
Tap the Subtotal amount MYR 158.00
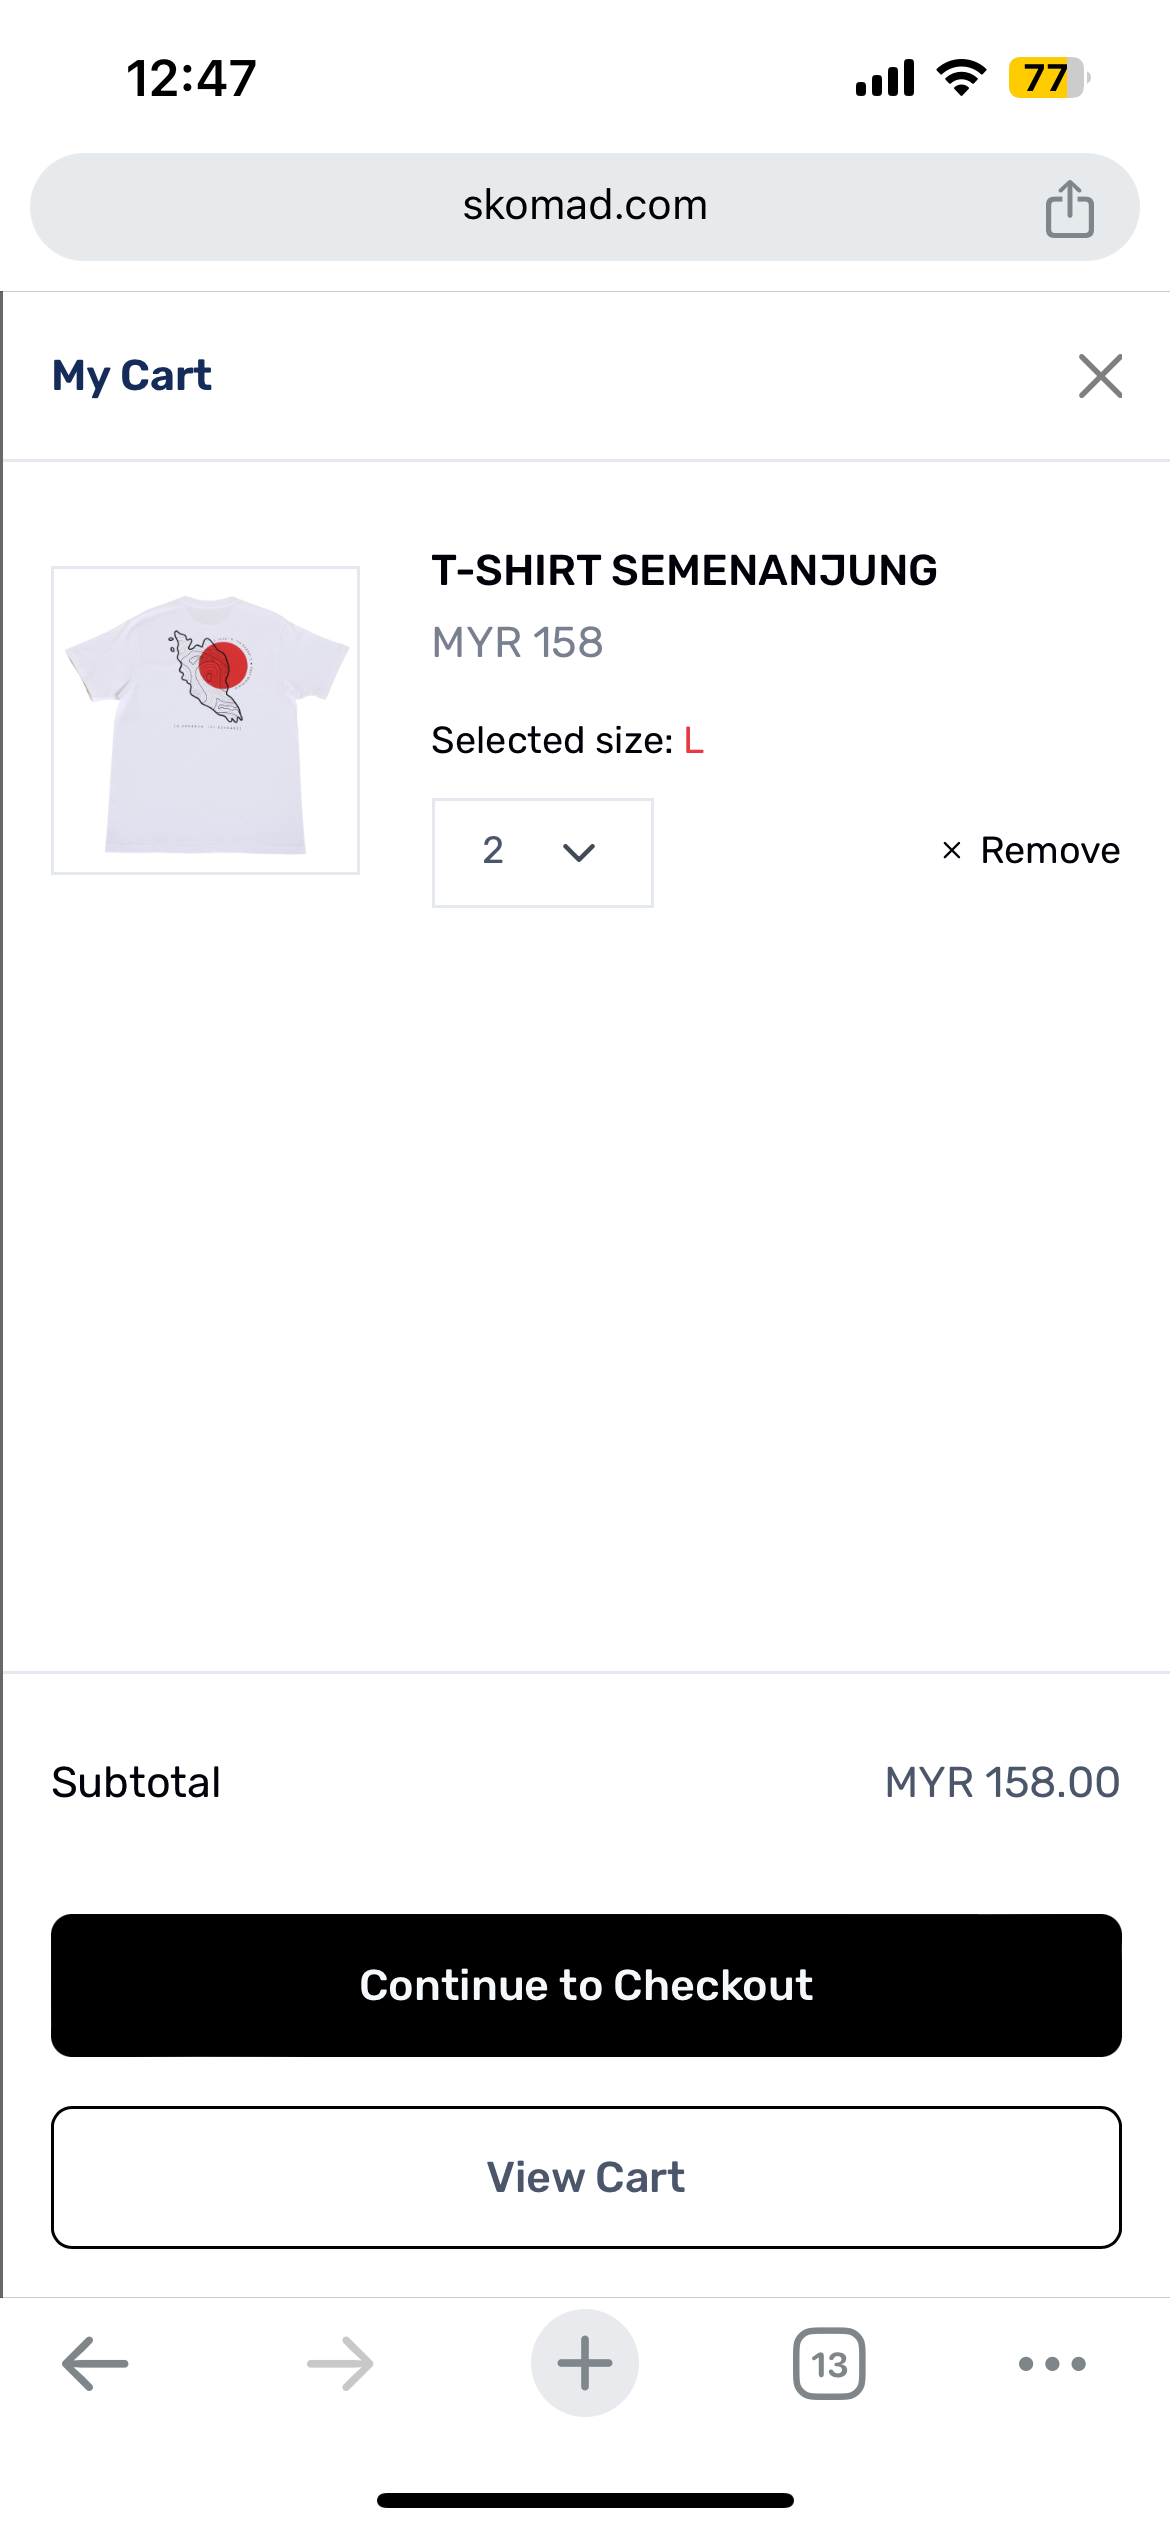(1002, 1782)
